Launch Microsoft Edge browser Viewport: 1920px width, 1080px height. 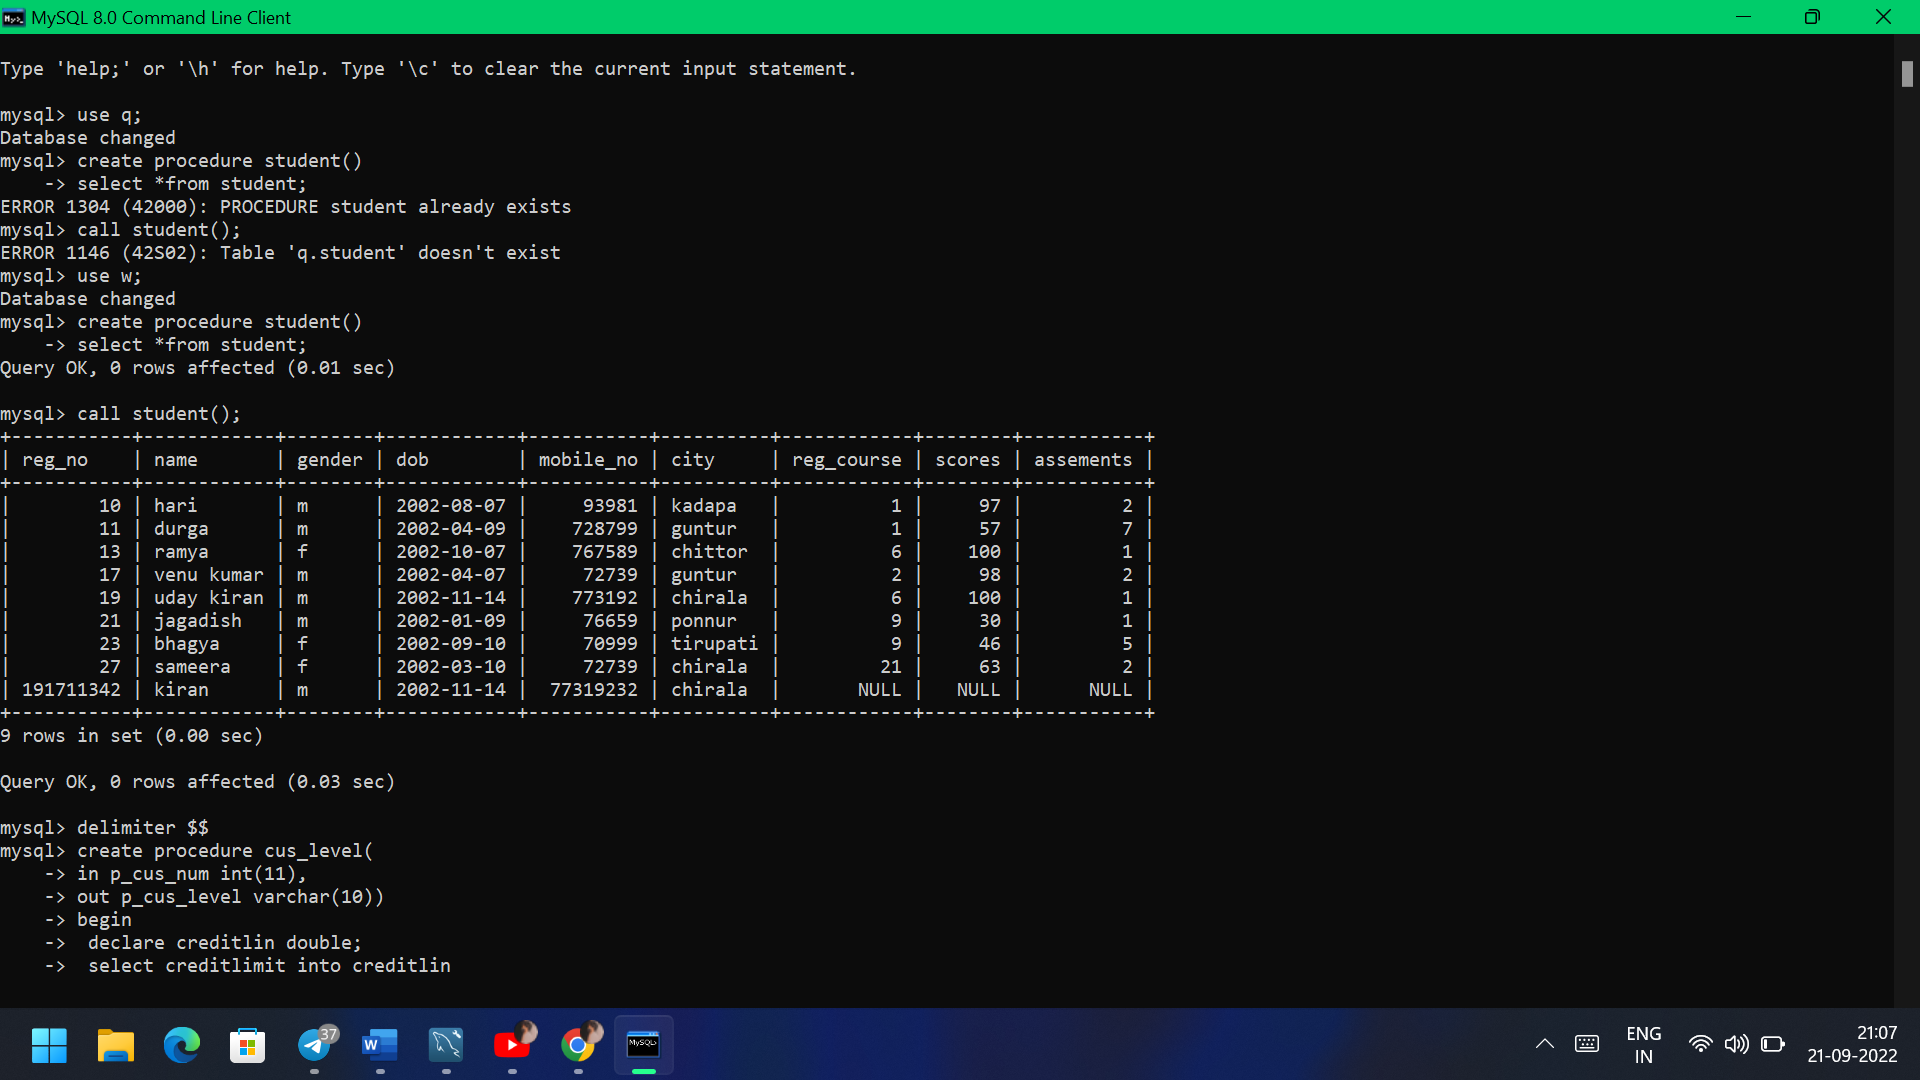[x=181, y=1045]
